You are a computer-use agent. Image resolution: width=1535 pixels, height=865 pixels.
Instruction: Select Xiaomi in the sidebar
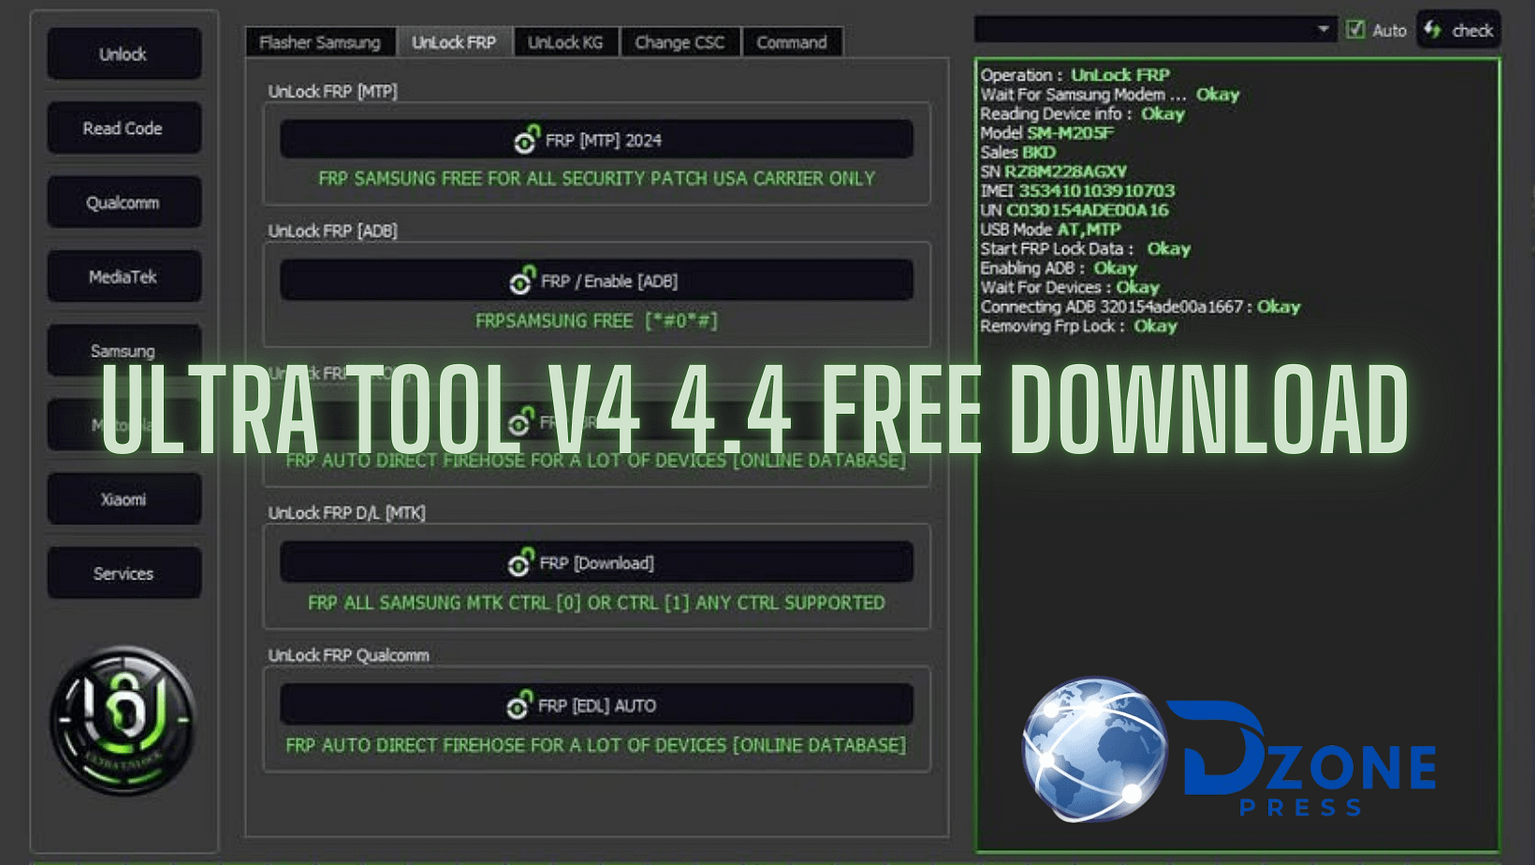[123, 498]
